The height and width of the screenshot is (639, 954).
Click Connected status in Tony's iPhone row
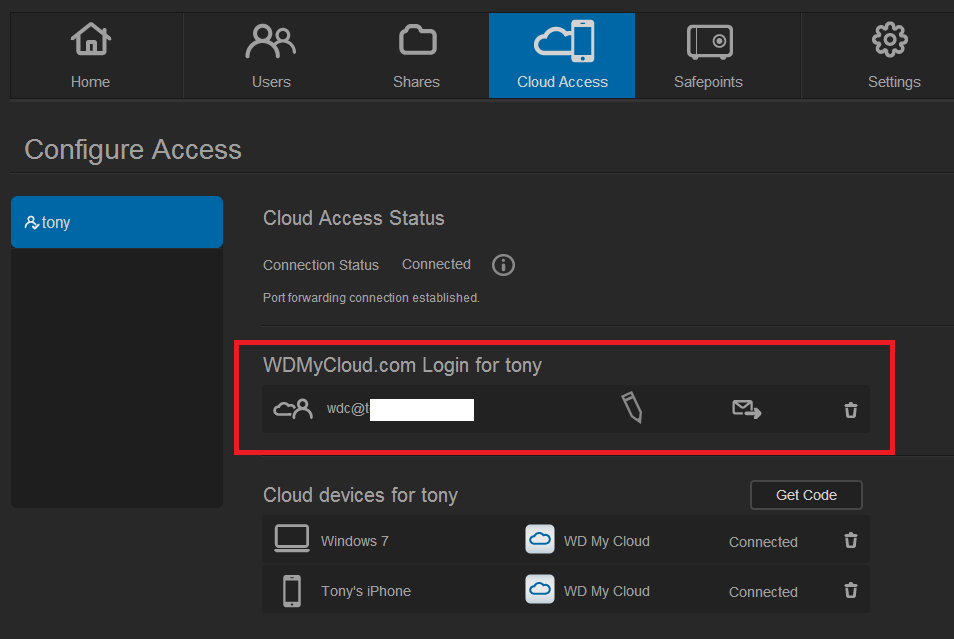point(763,592)
